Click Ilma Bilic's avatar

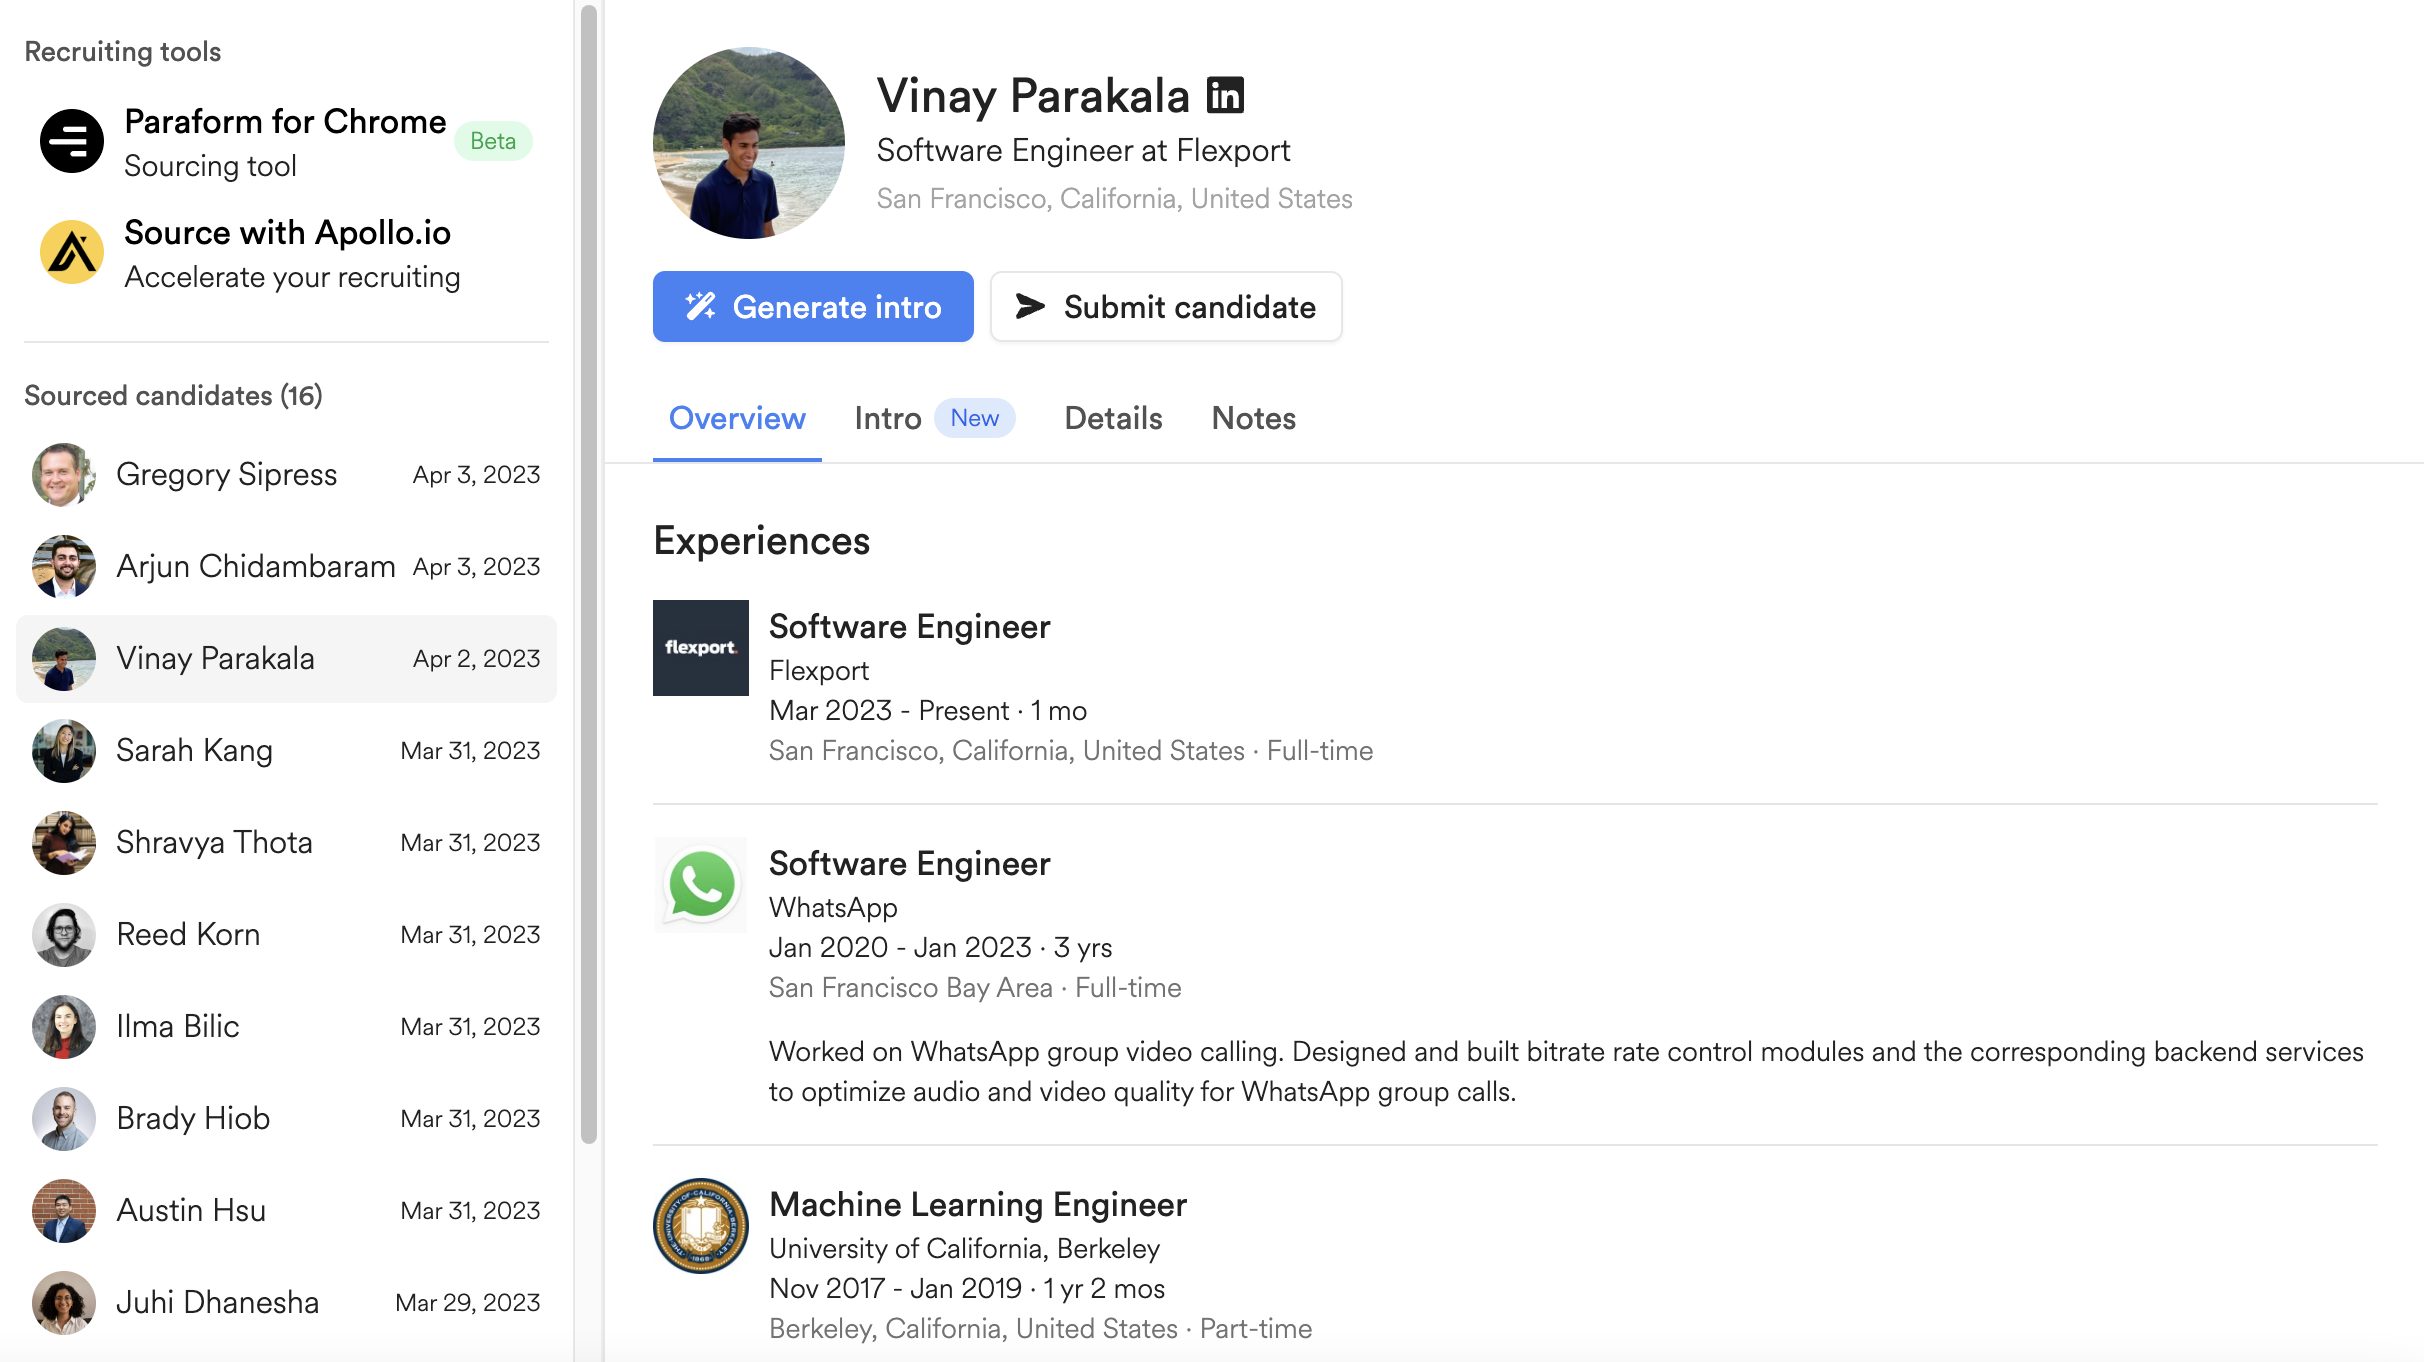tap(64, 1027)
